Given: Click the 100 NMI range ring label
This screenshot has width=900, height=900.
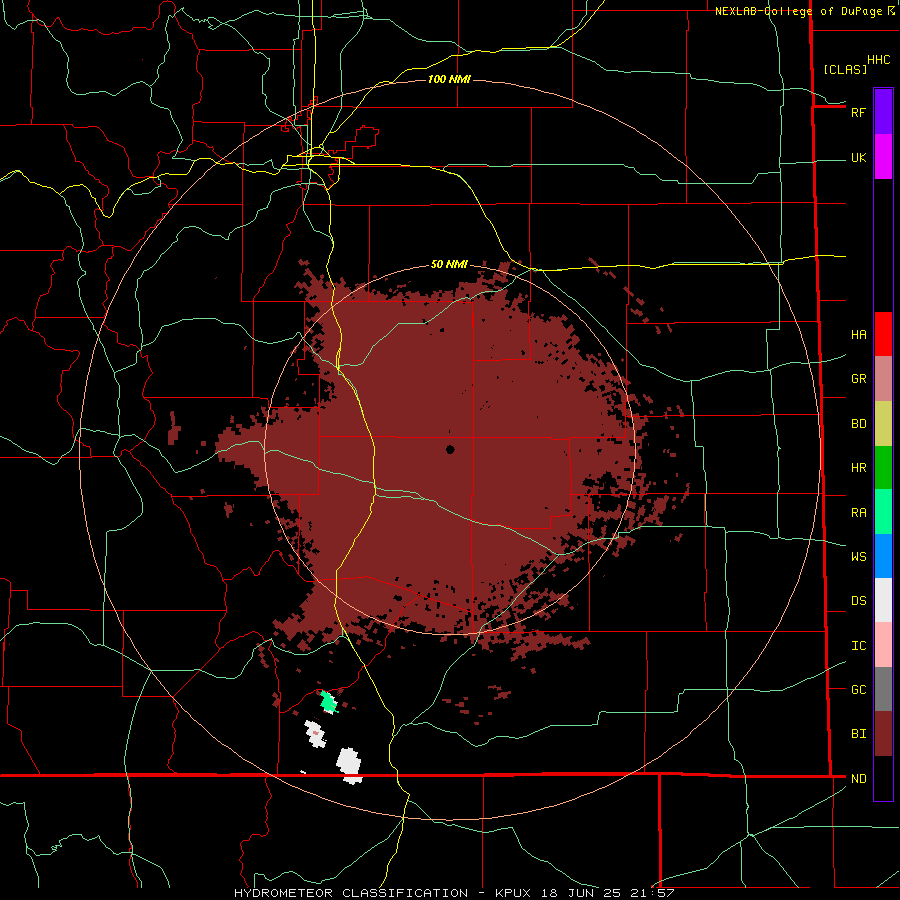Looking at the screenshot, I should pyautogui.click(x=449, y=79).
